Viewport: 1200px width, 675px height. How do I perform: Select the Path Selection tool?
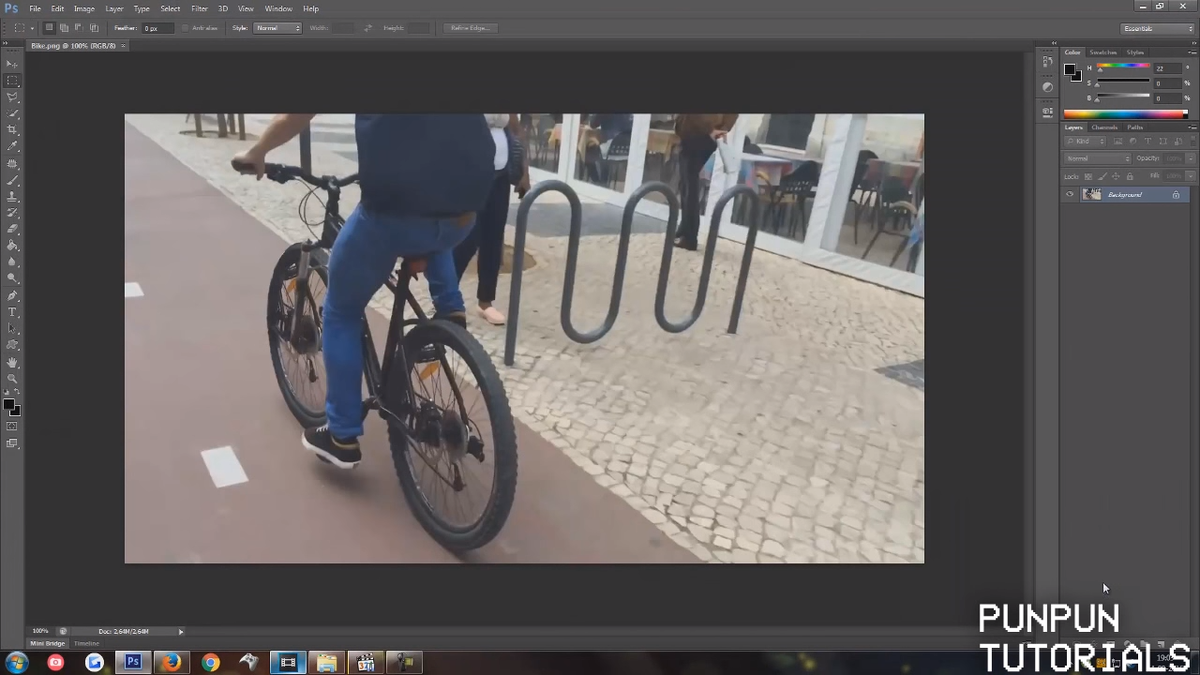pyautogui.click(x=12, y=328)
